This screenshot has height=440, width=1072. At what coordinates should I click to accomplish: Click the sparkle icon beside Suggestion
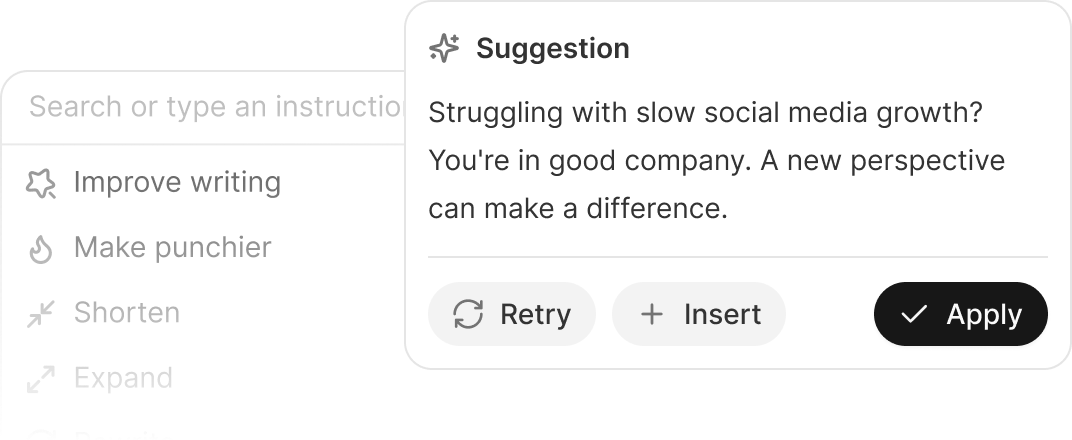coord(444,49)
